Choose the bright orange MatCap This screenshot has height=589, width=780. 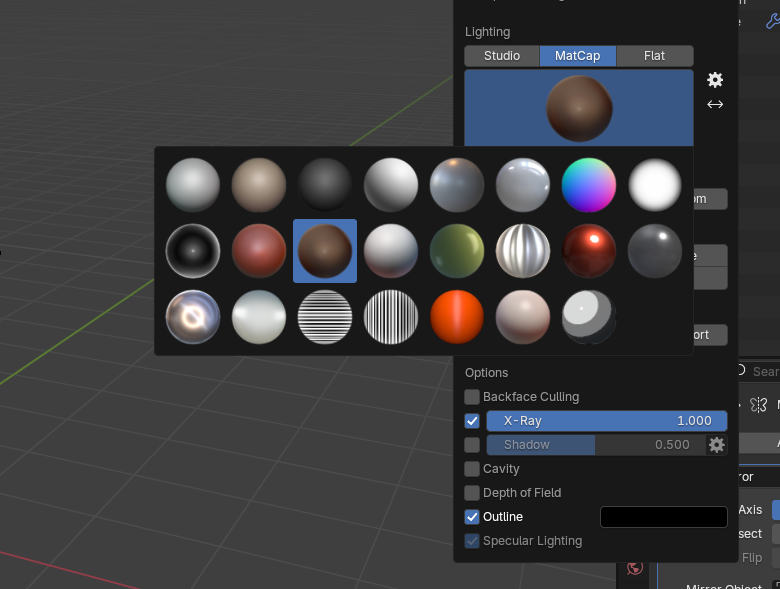457,317
